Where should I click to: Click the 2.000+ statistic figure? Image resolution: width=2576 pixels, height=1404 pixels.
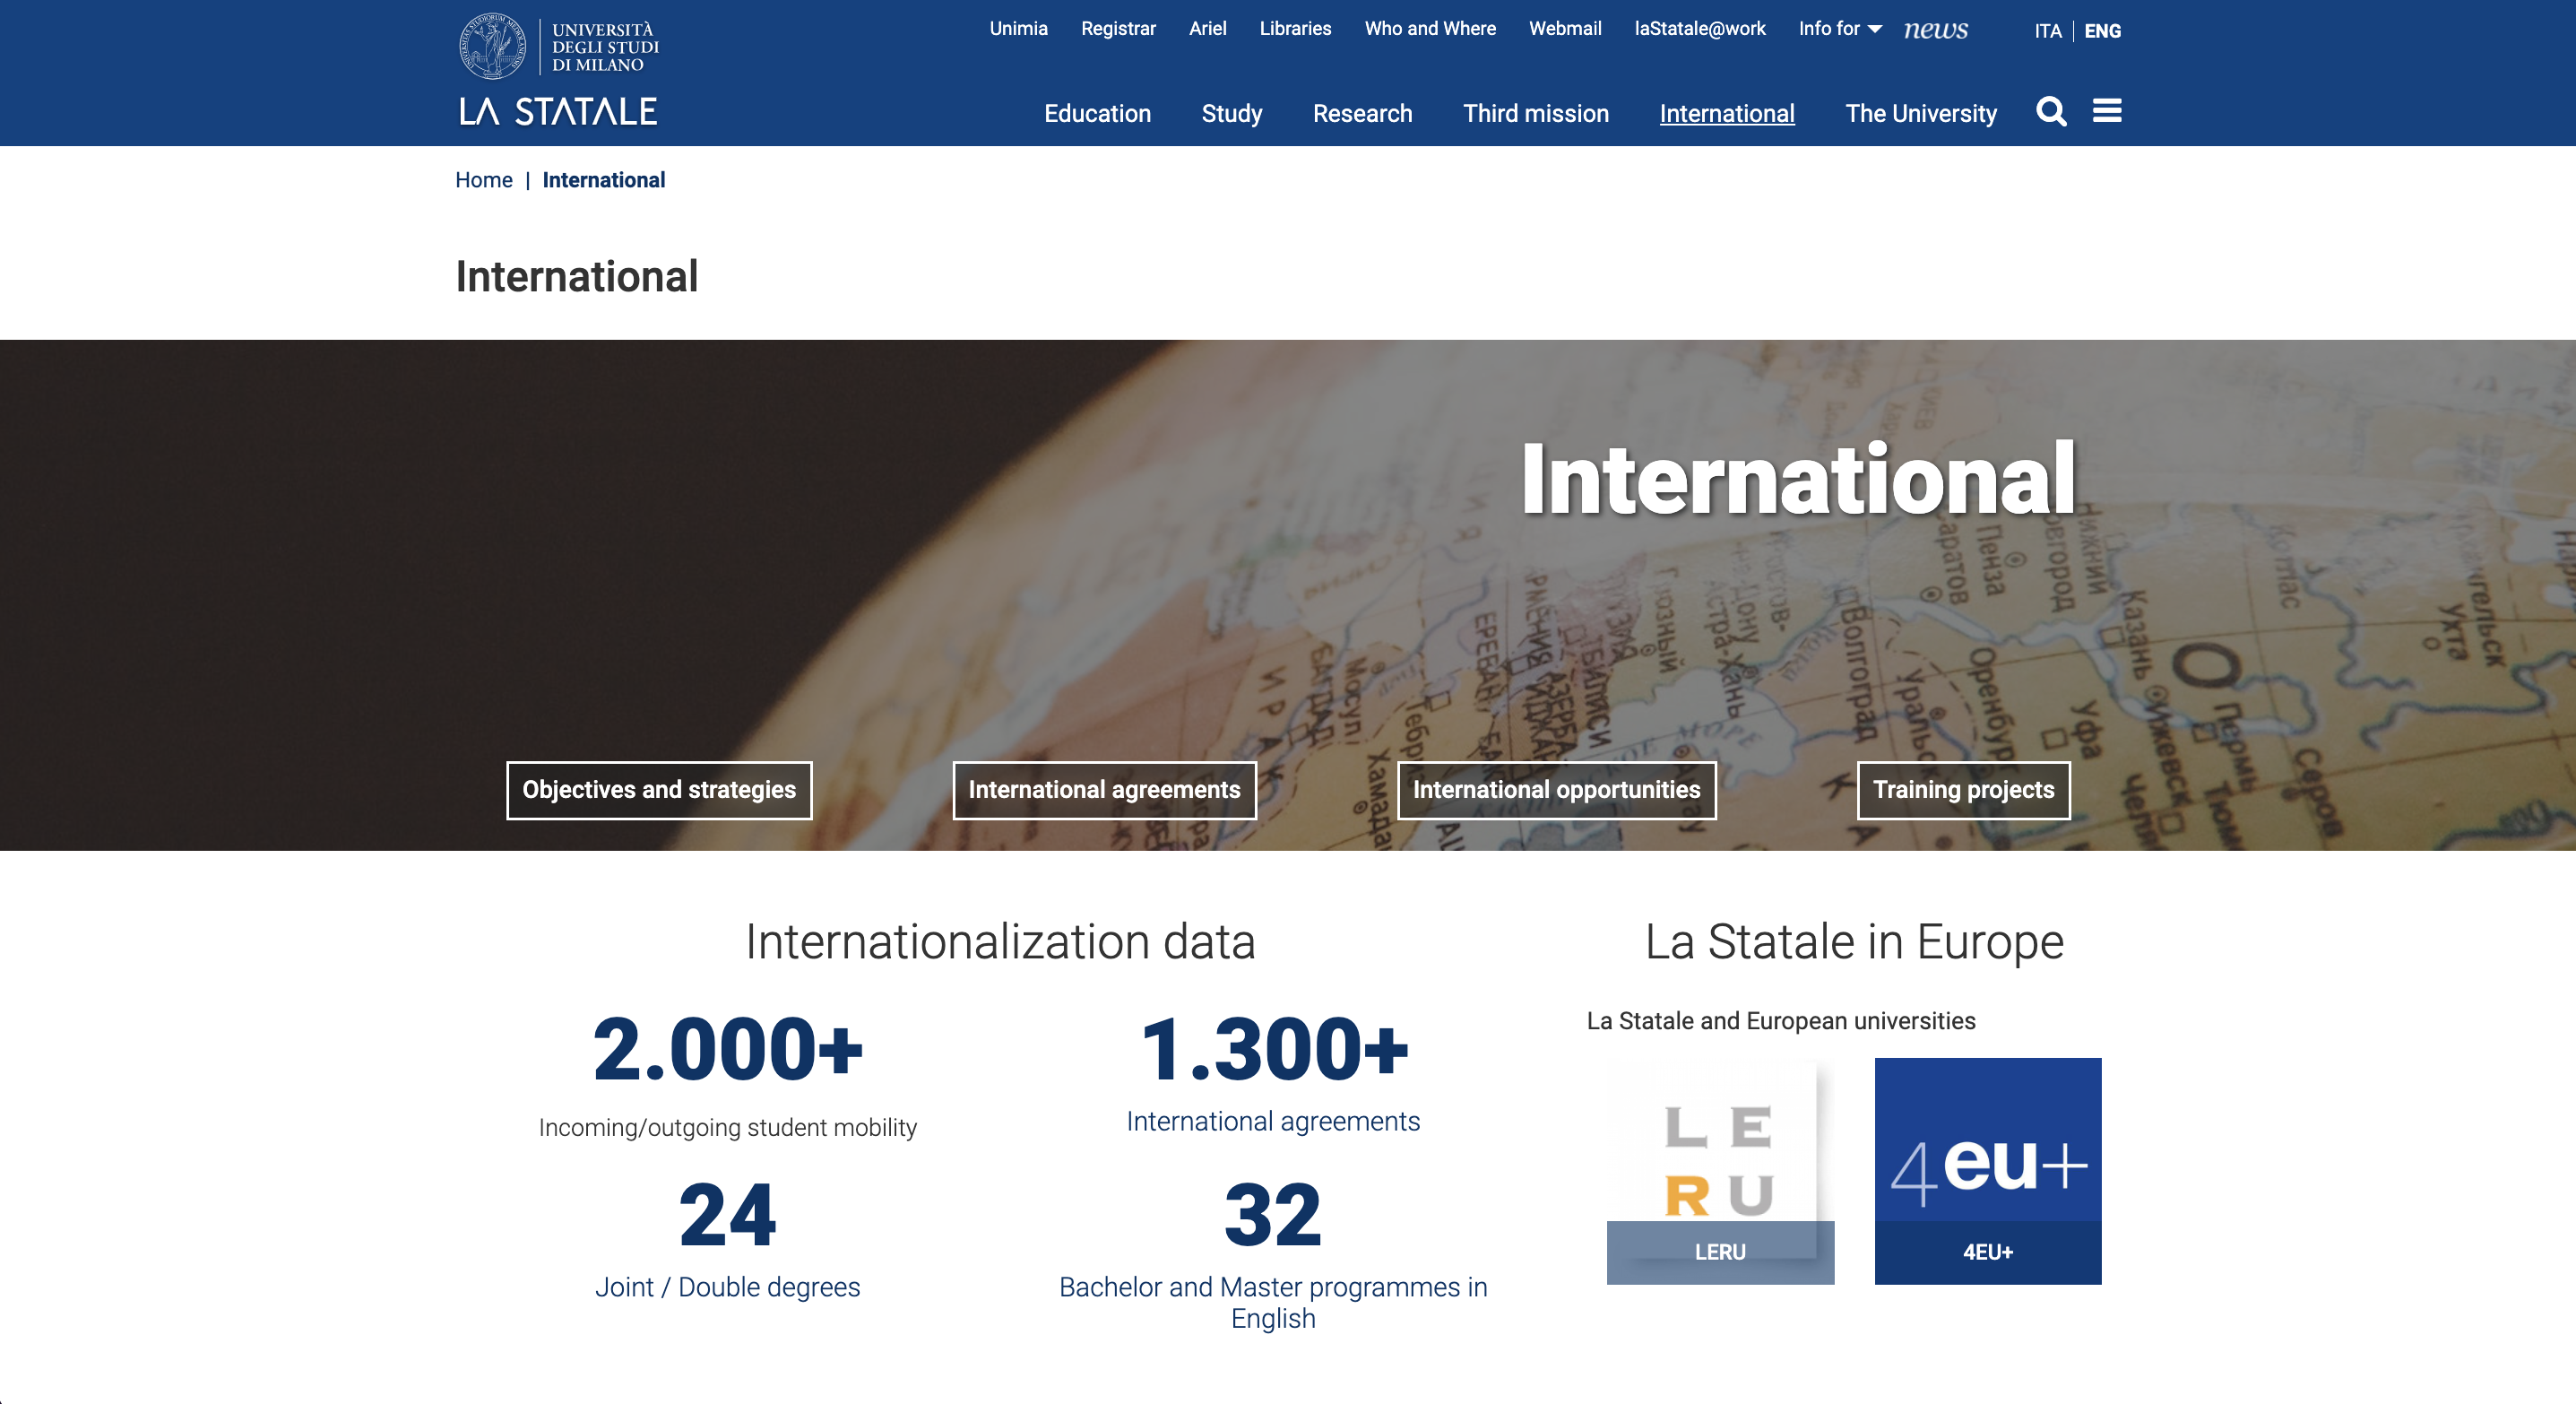coord(727,1049)
